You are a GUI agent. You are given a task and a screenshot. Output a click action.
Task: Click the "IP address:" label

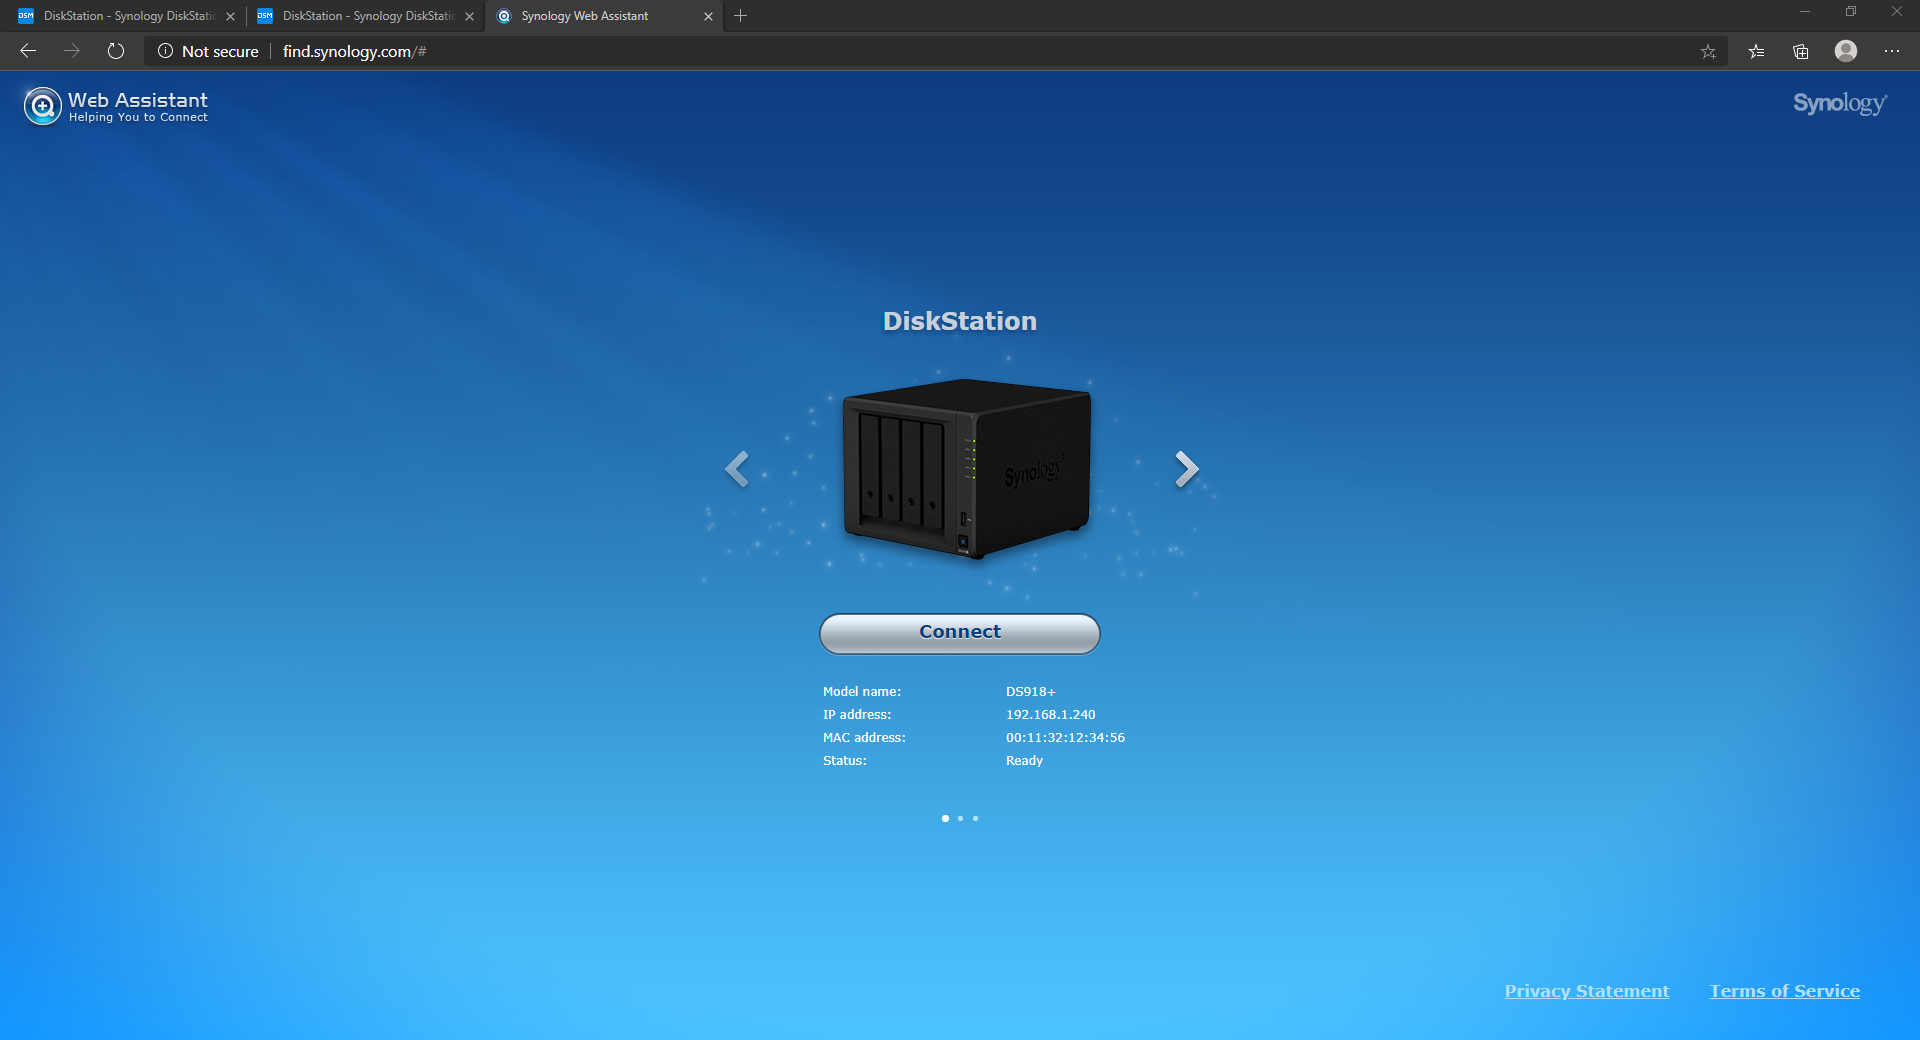click(x=856, y=715)
